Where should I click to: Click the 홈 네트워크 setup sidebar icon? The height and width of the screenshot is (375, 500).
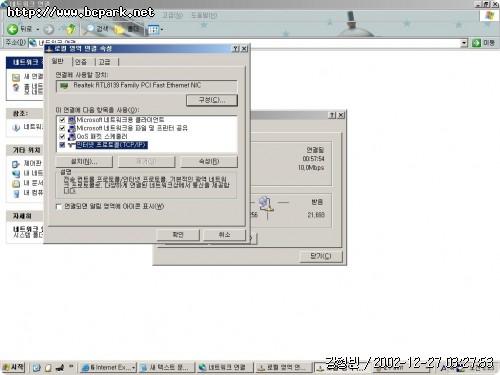[16, 88]
